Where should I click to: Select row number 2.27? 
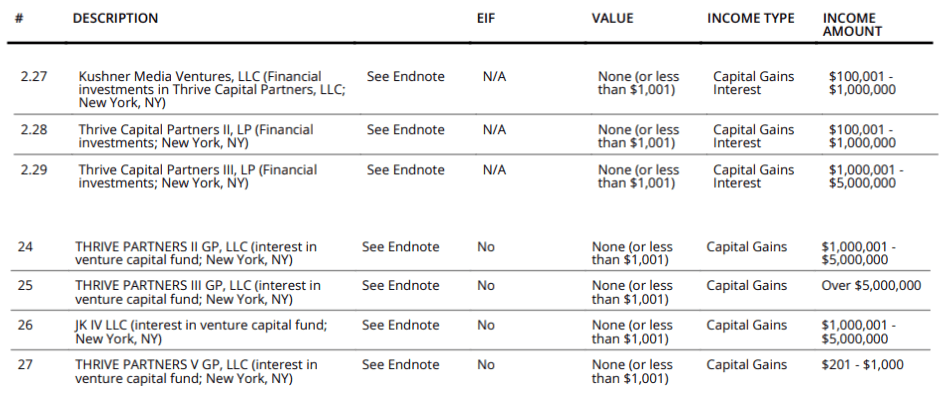click(34, 77)
